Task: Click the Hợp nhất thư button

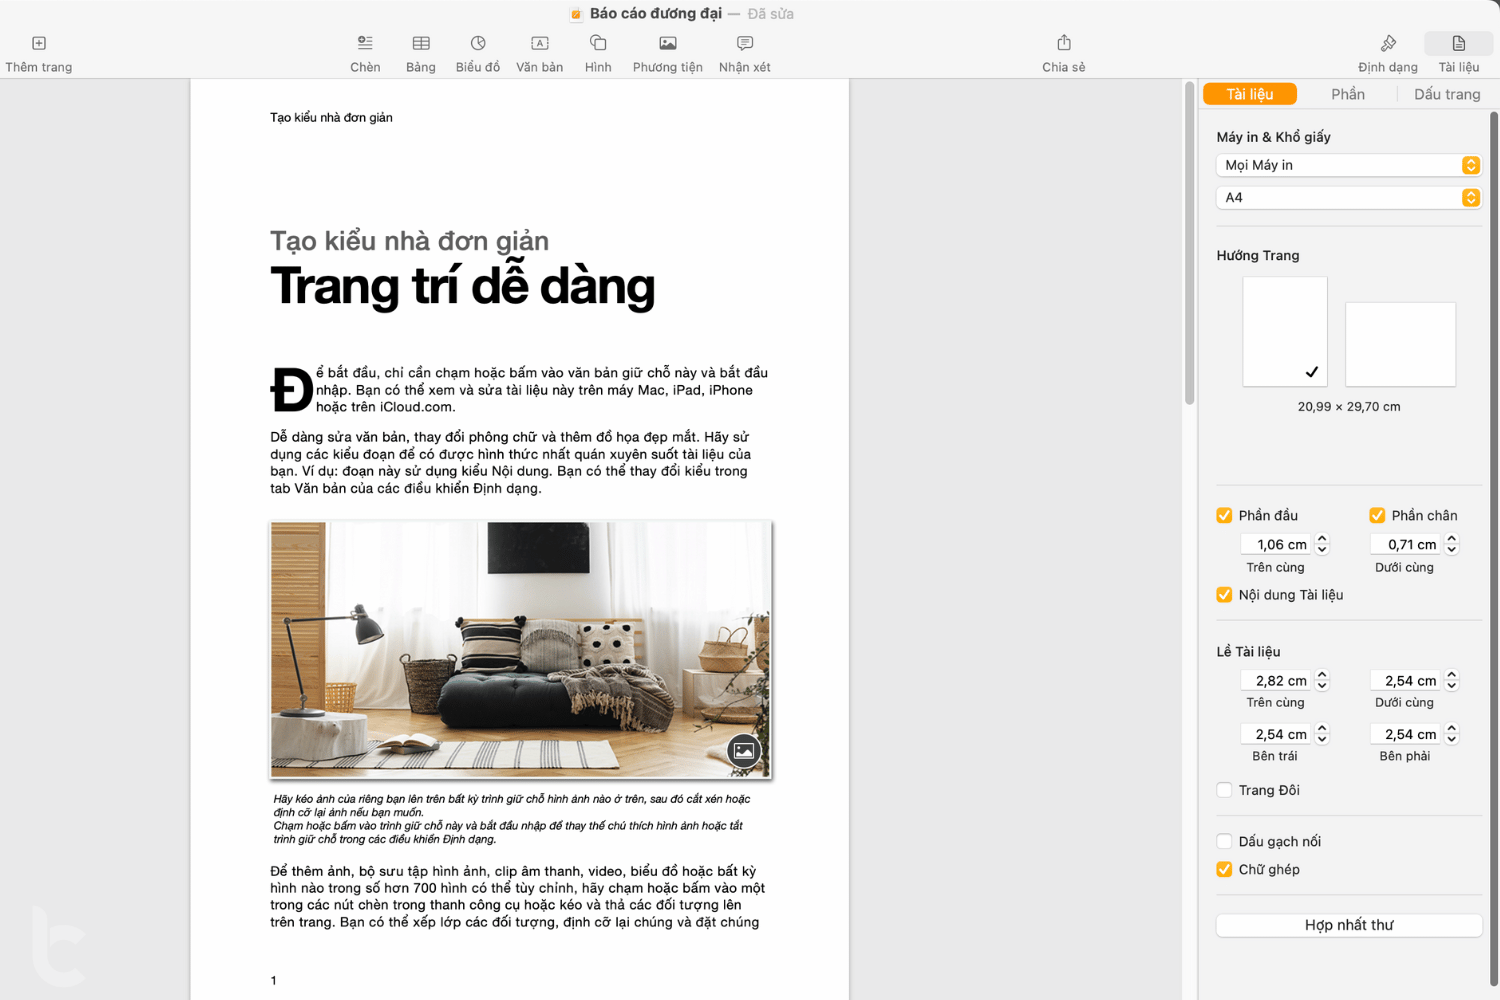Action: [x=1348, y=925]
